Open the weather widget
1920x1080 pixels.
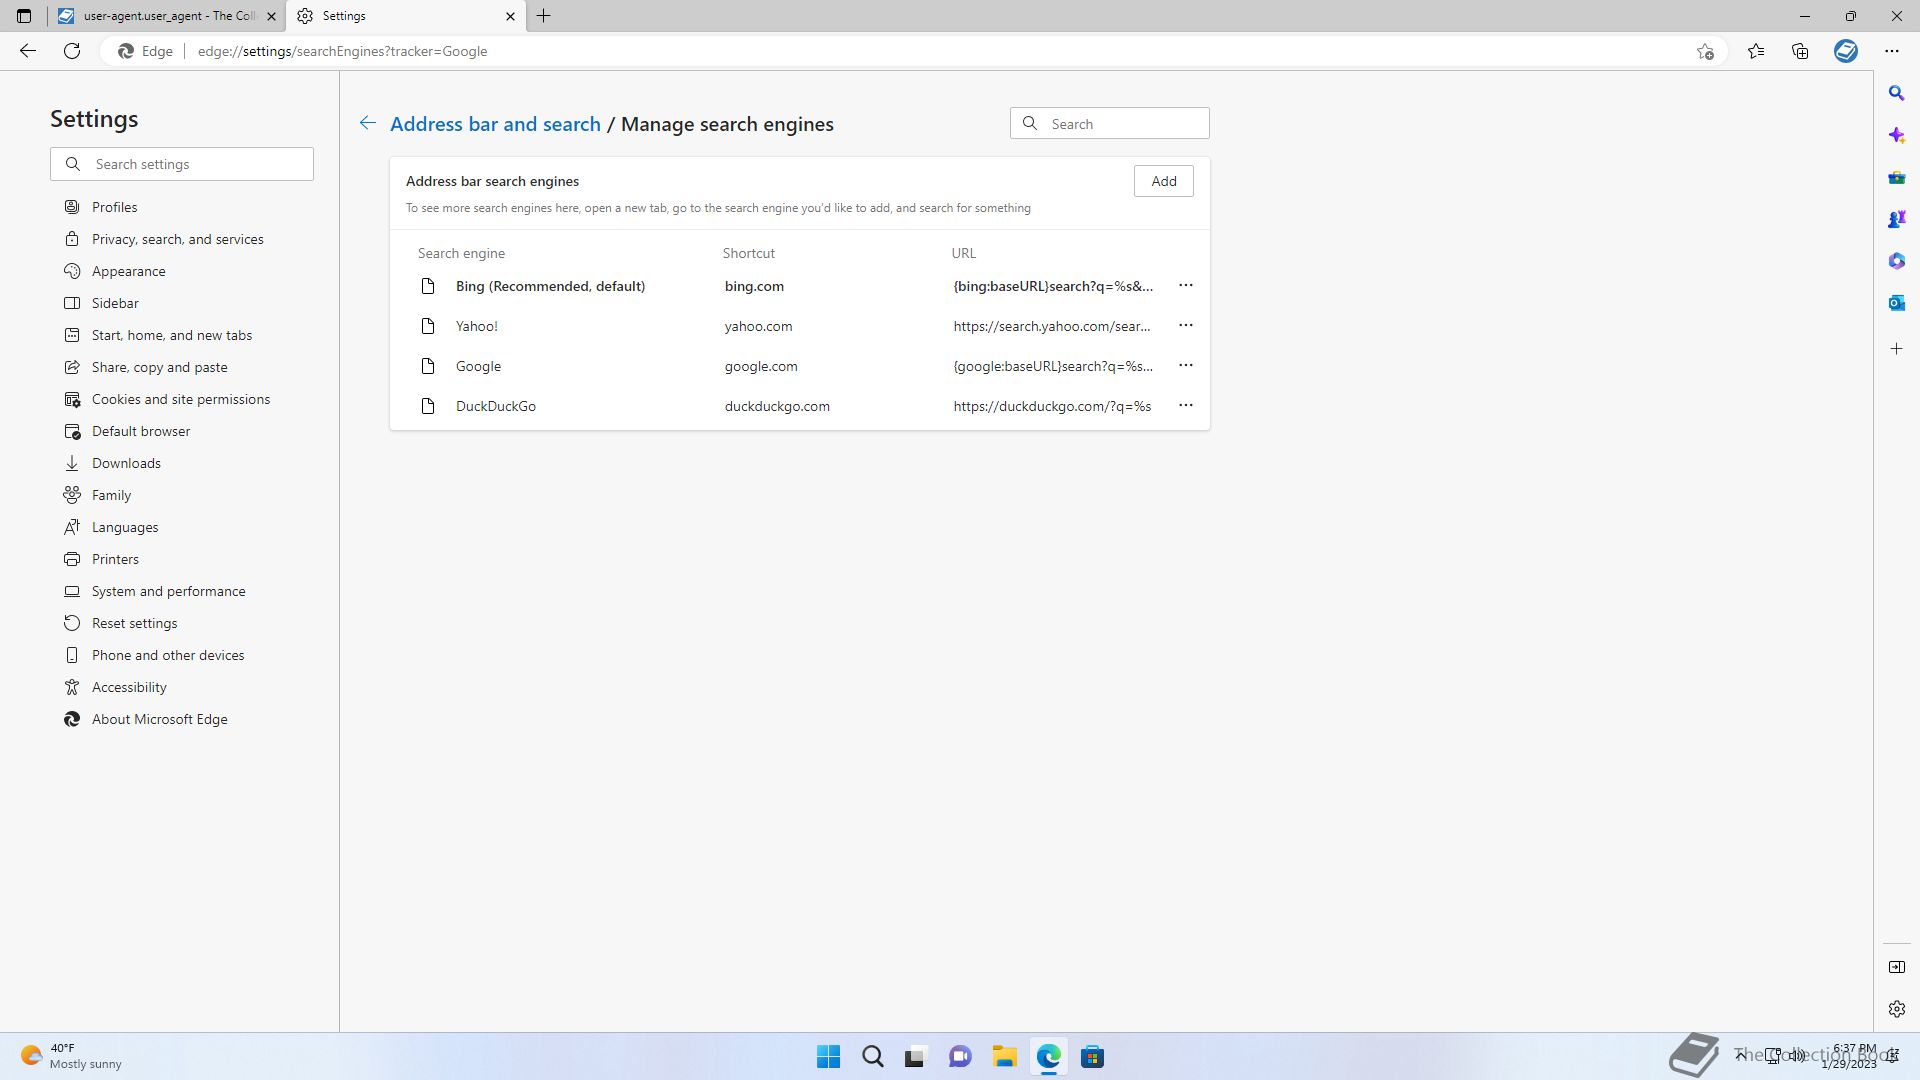[x=72, y=1057]
